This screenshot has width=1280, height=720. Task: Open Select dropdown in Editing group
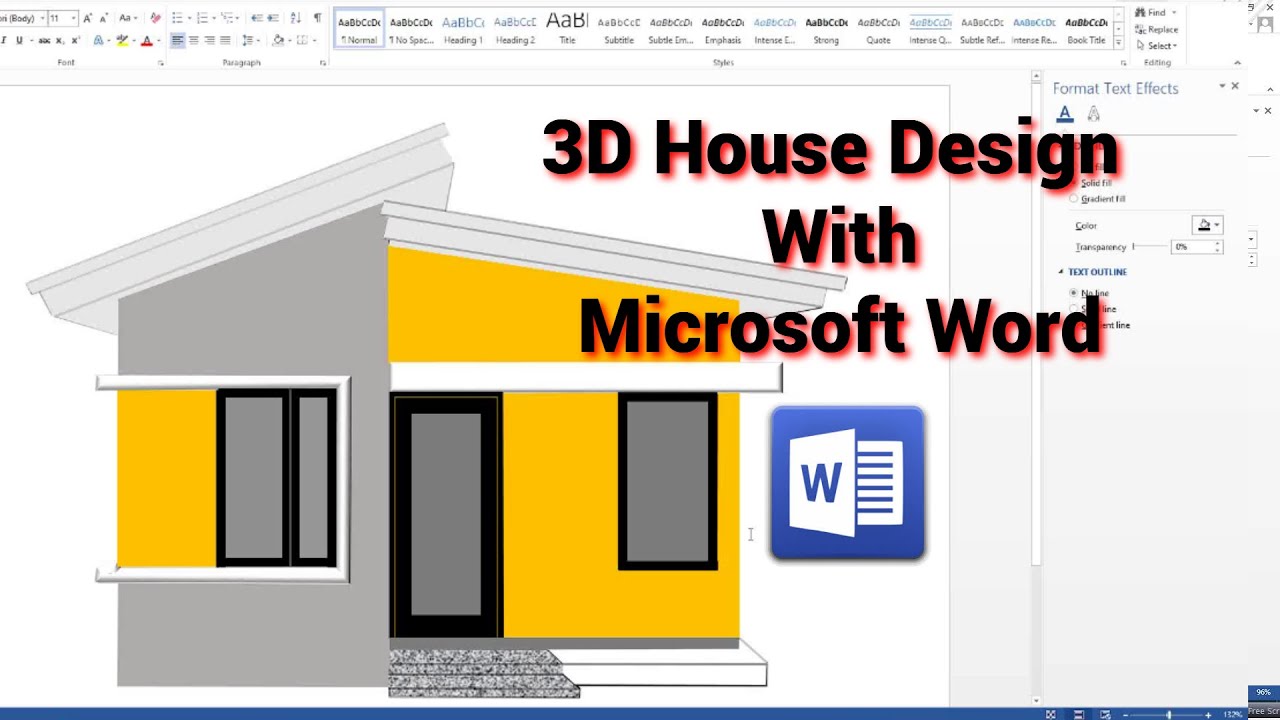tap(1158, 45)
